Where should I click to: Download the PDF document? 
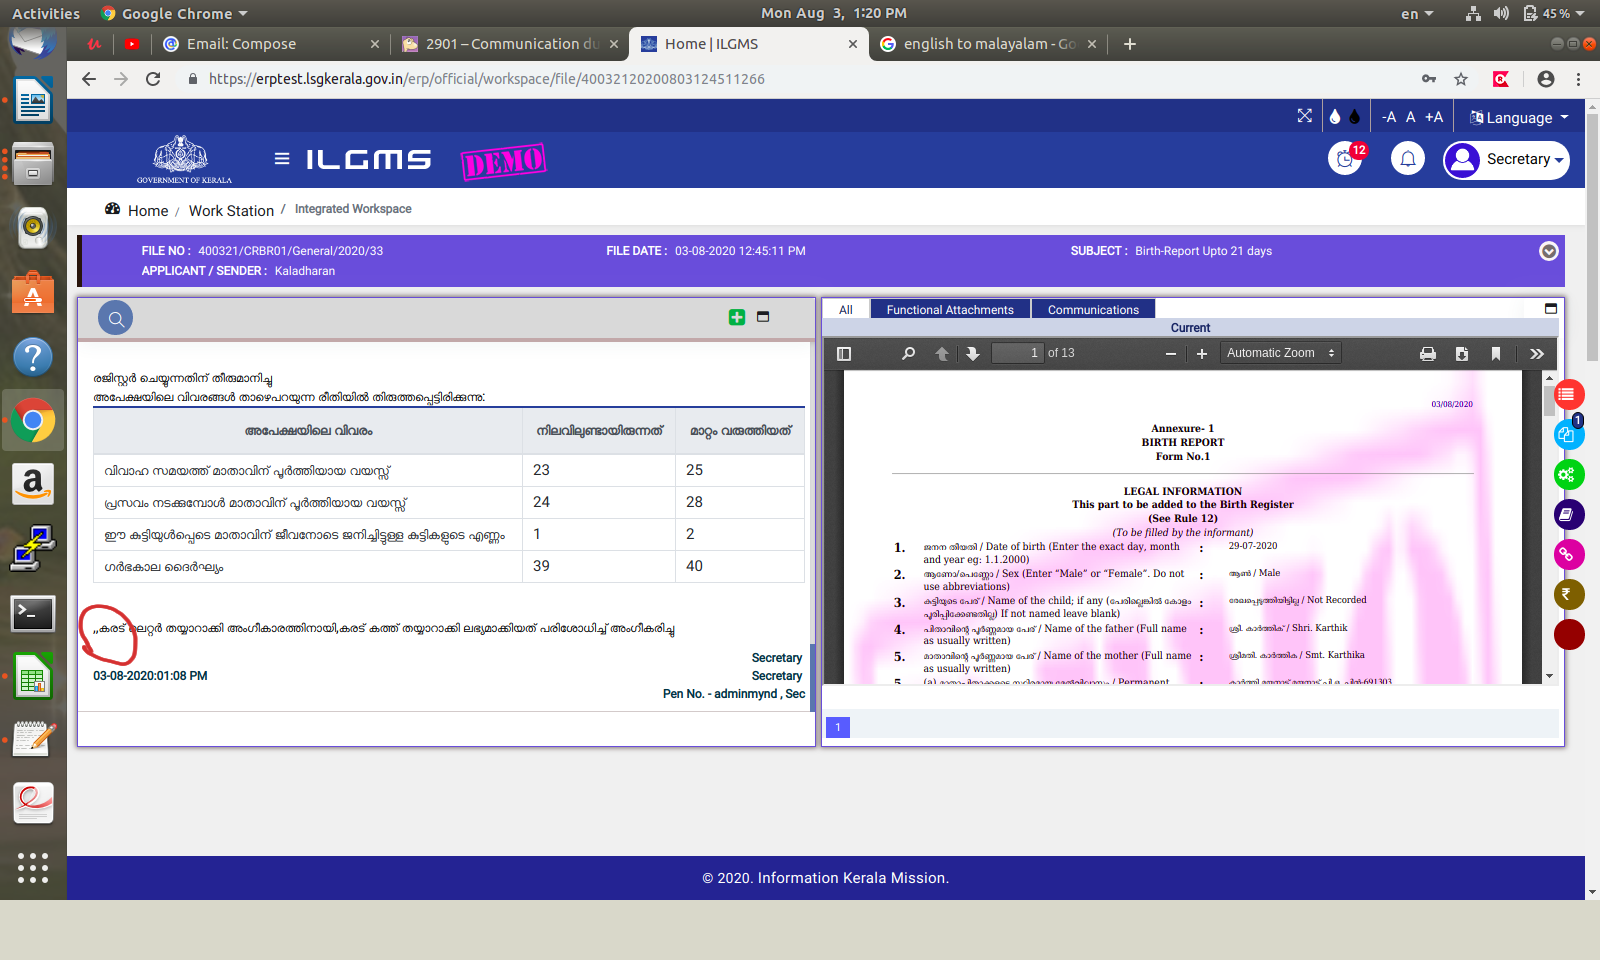(x=1462, y=354)
